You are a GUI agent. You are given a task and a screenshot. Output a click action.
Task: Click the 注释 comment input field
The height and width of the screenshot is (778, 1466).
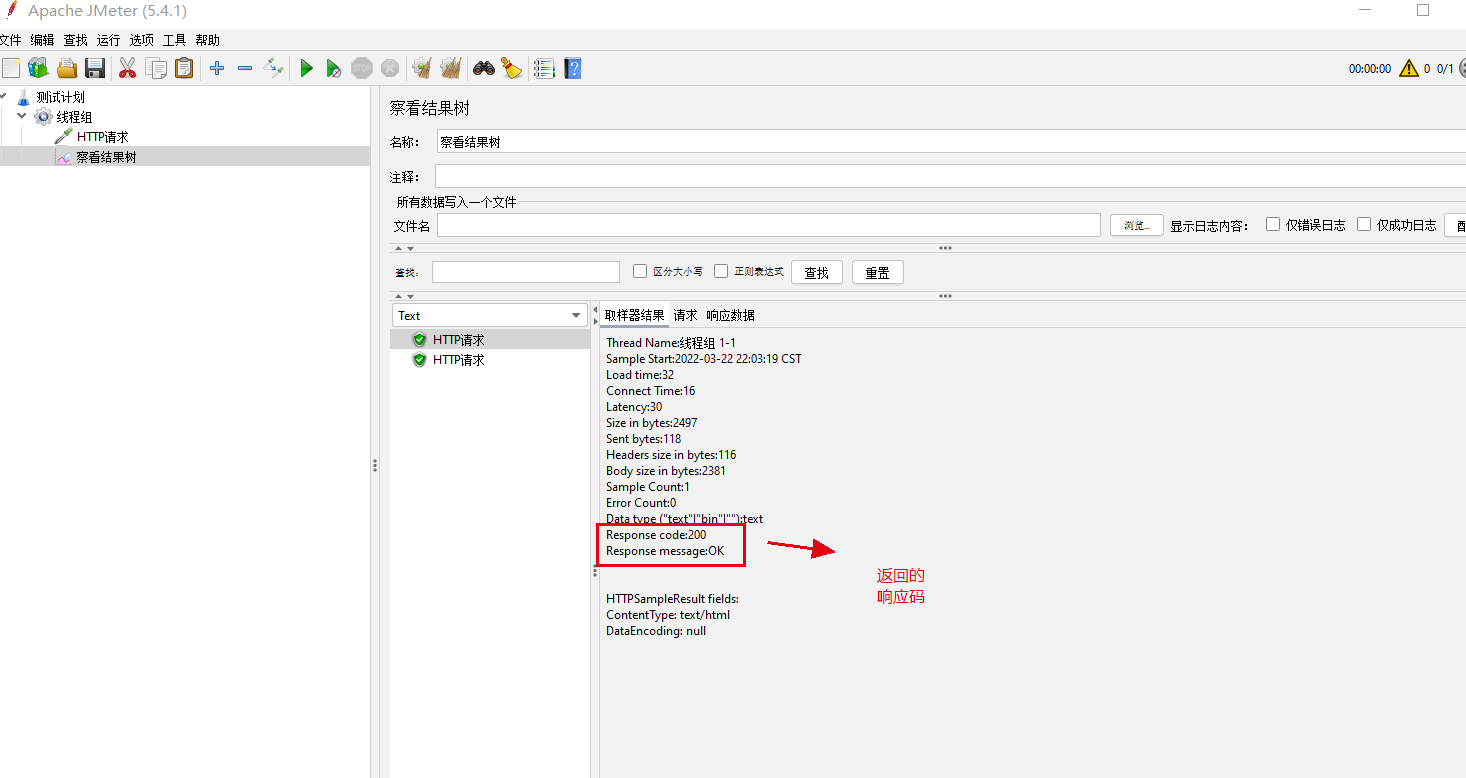click(951, 176)
